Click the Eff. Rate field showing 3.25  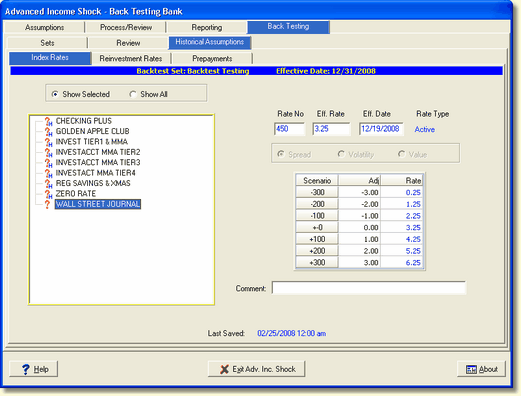click(331, 129)
